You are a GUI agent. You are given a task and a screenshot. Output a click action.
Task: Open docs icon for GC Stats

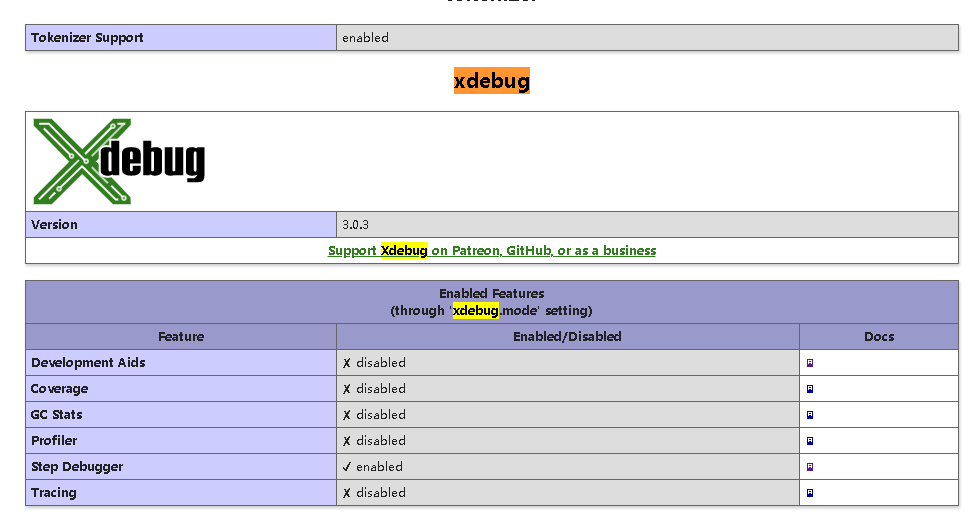click(x=810, y=415)
